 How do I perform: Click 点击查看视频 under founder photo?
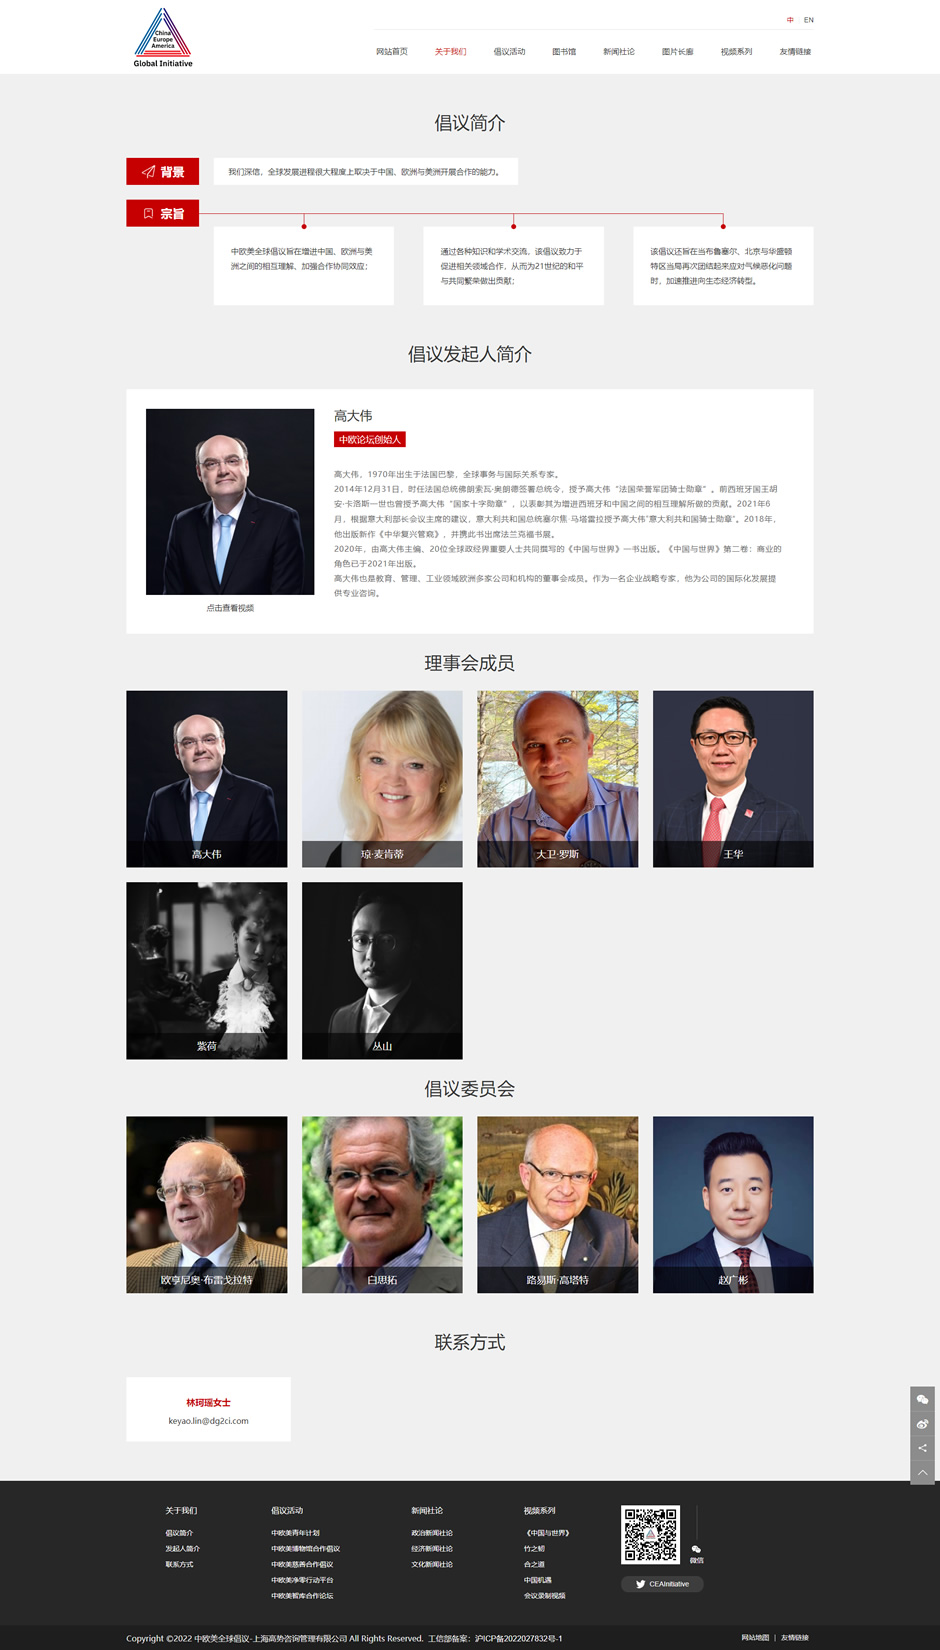pos(230,608)
